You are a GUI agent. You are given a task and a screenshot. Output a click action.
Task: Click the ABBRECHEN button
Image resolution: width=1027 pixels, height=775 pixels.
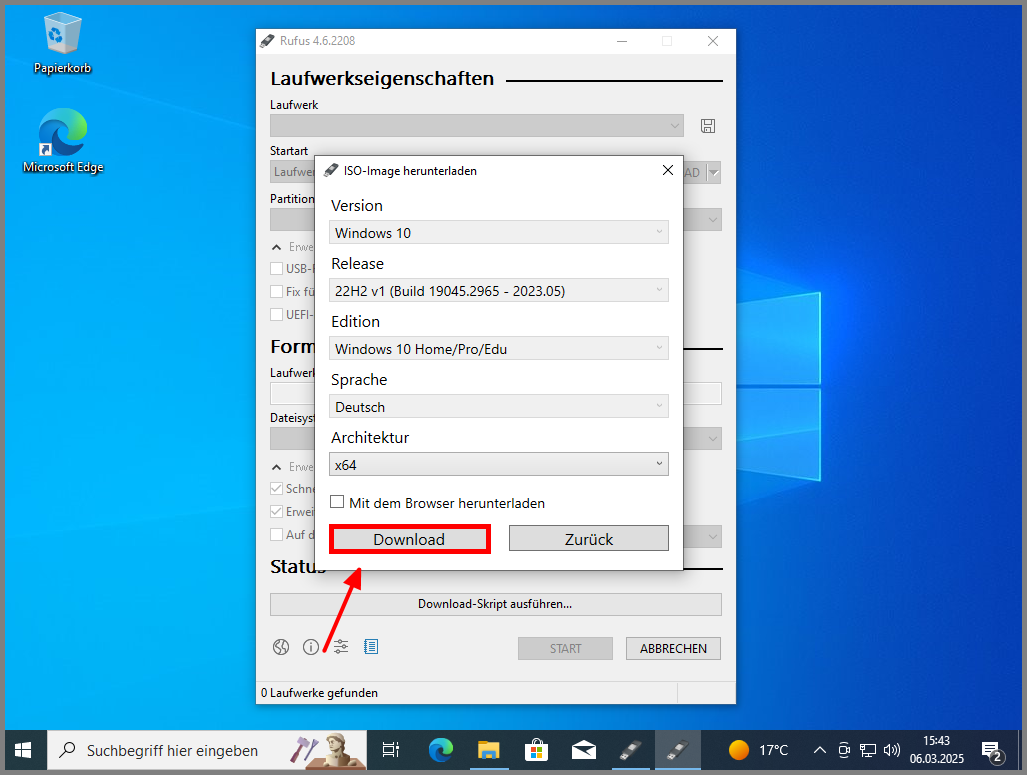point(673,649)
